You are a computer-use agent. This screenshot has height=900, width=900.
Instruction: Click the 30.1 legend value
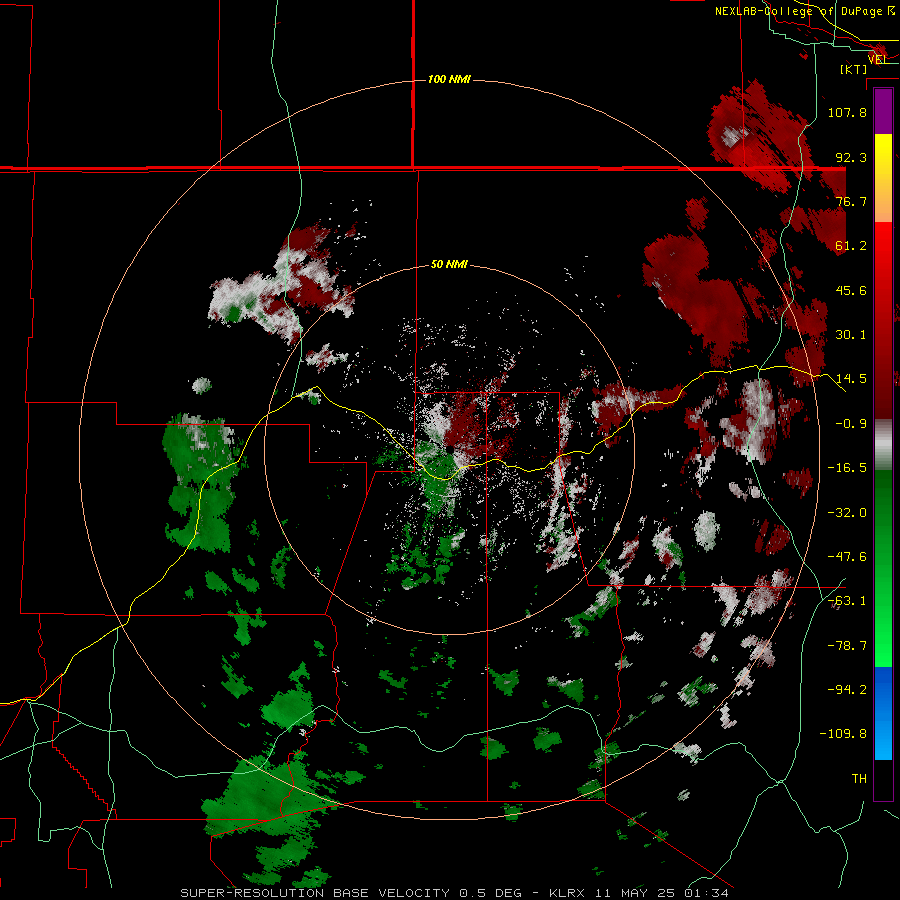851,335
